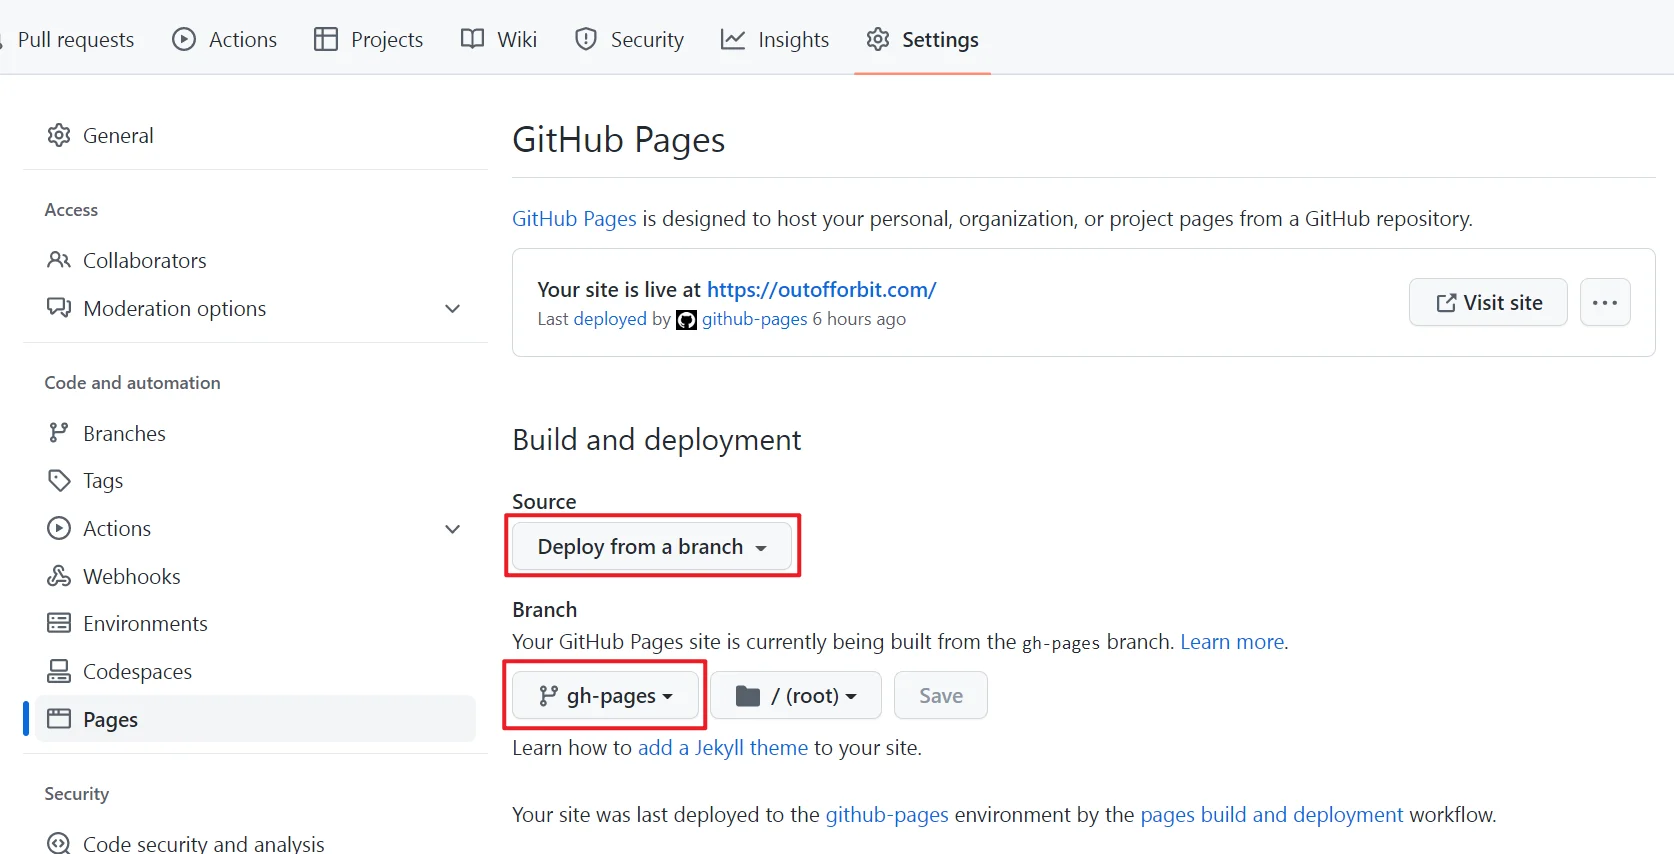Open the github-pages environment link
The image size is (1674, 854).
click(887, 815)
